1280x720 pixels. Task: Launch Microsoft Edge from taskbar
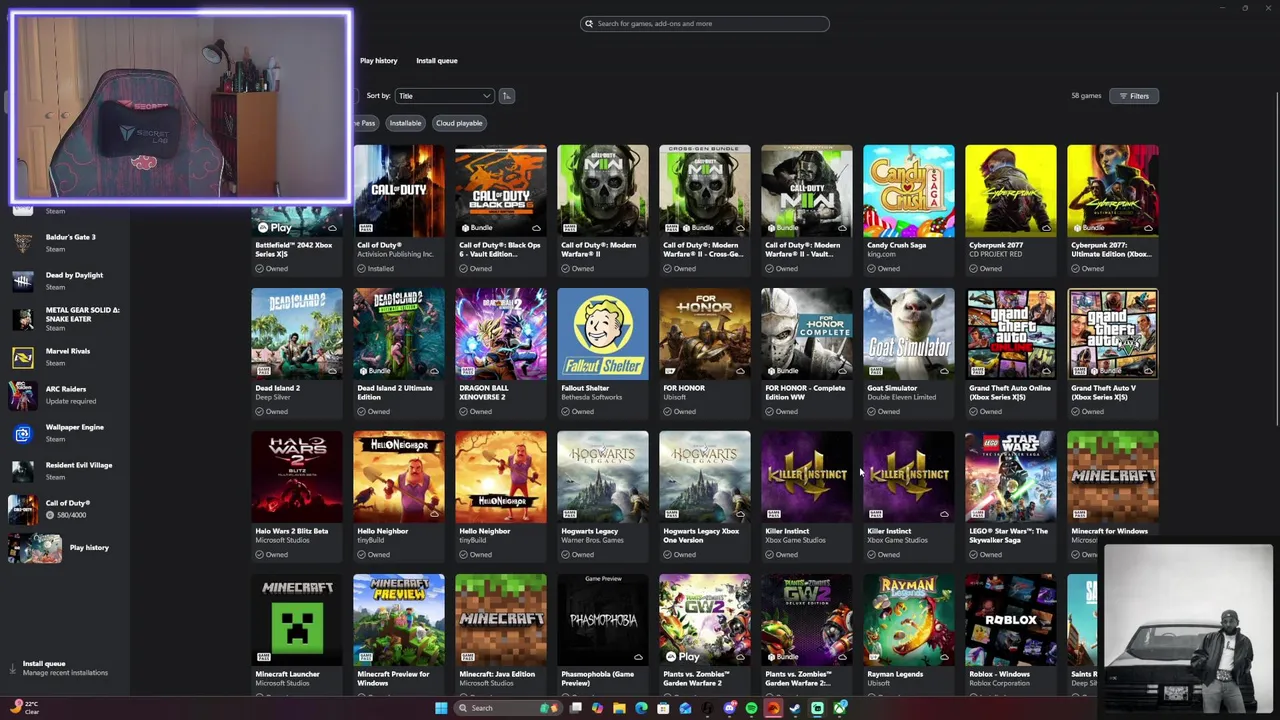point(641,708)
